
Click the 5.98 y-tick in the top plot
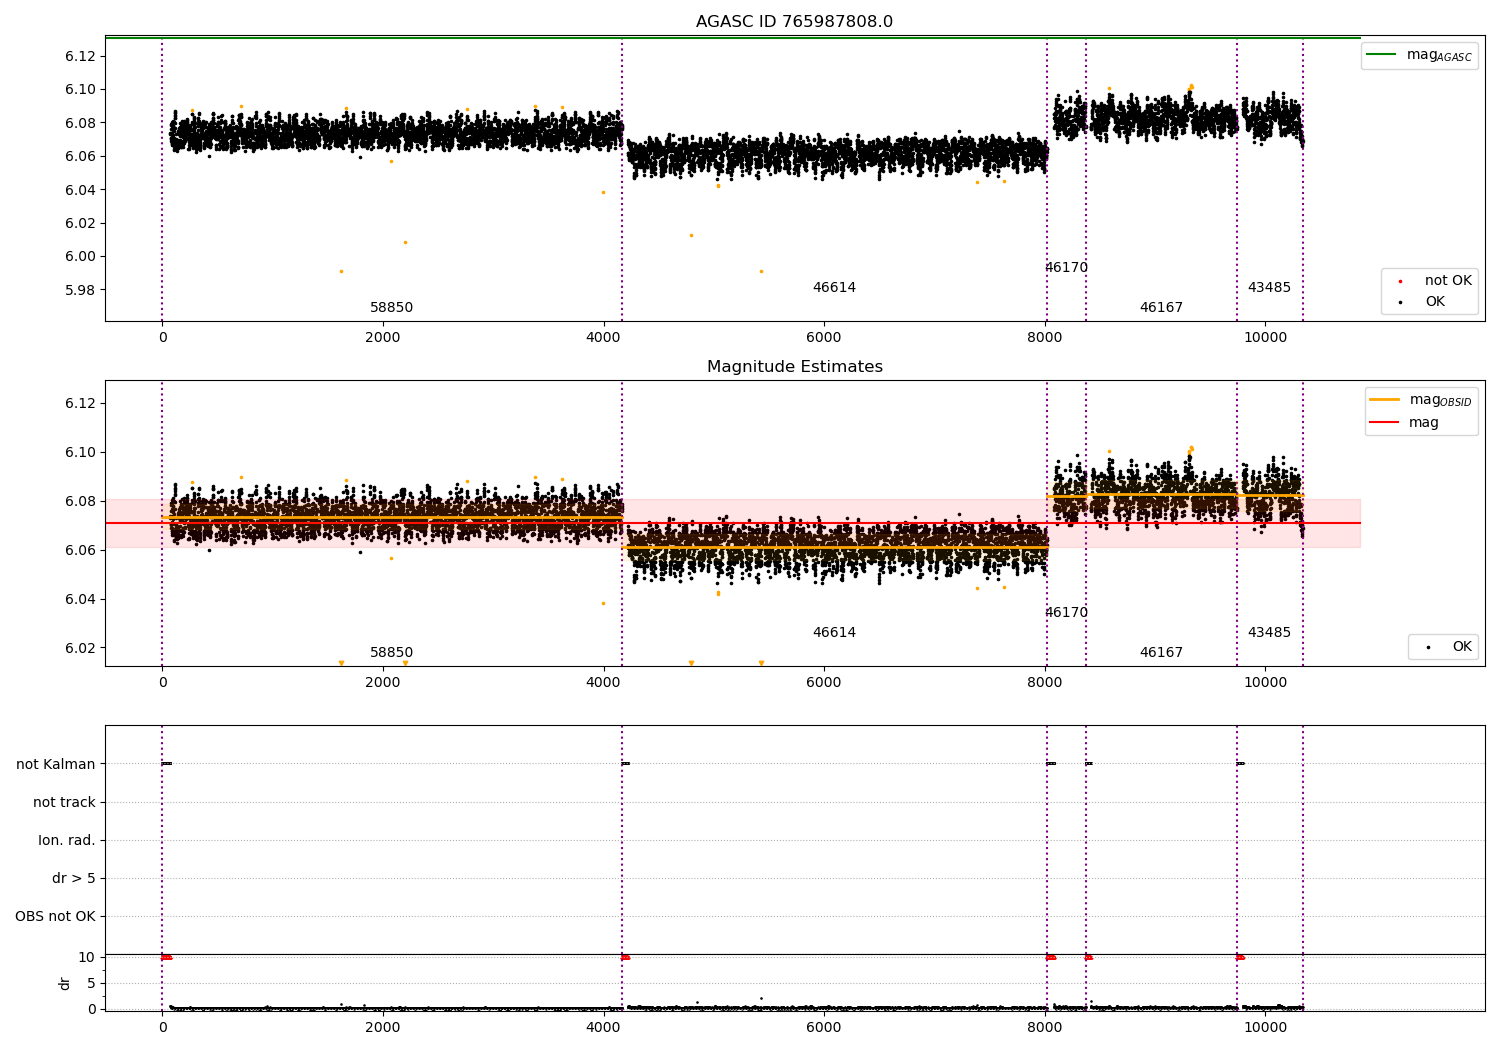pyautogui.click(x=80, y=290)
